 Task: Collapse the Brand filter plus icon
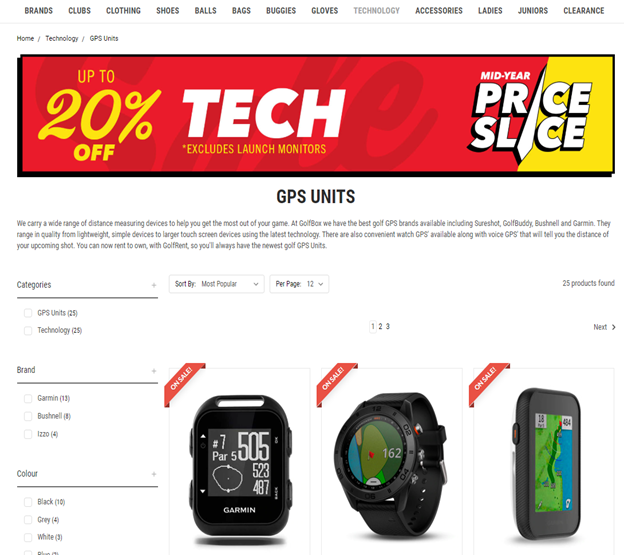pos(154,371)
